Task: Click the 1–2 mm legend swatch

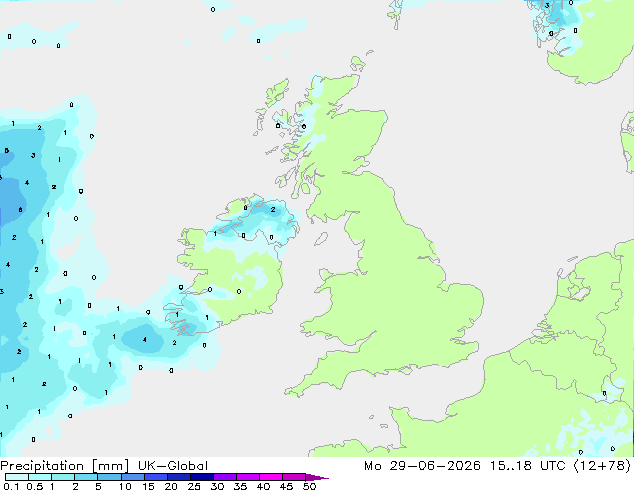Action: [63, 477]
